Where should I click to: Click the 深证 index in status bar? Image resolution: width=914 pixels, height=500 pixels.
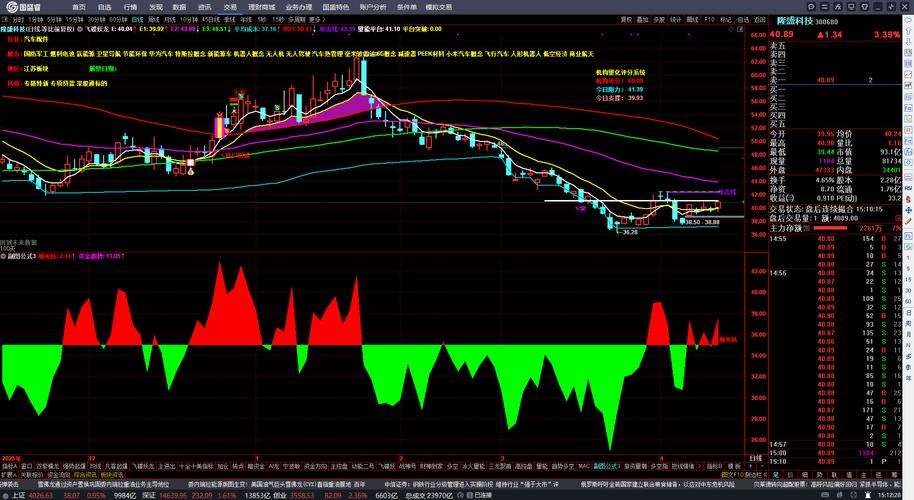coord(149,495)
